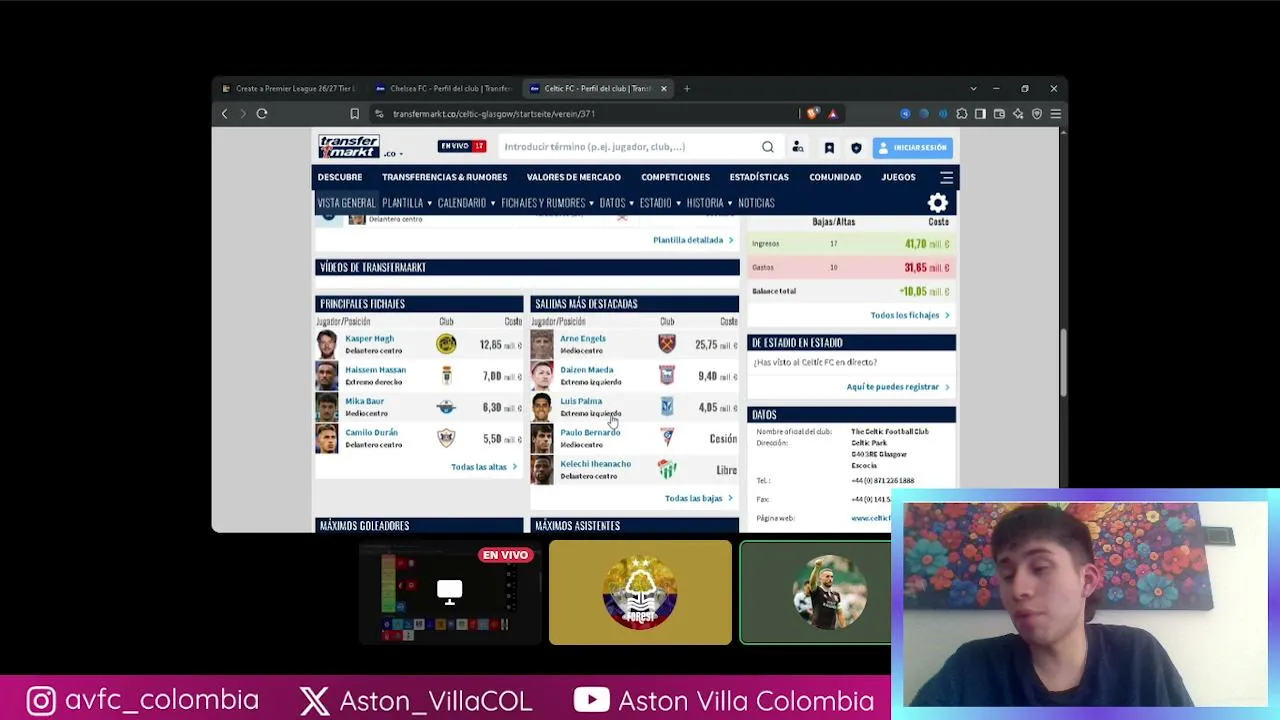
Task: Open Transferencias & Rumores menu
Action: (444, 178)
